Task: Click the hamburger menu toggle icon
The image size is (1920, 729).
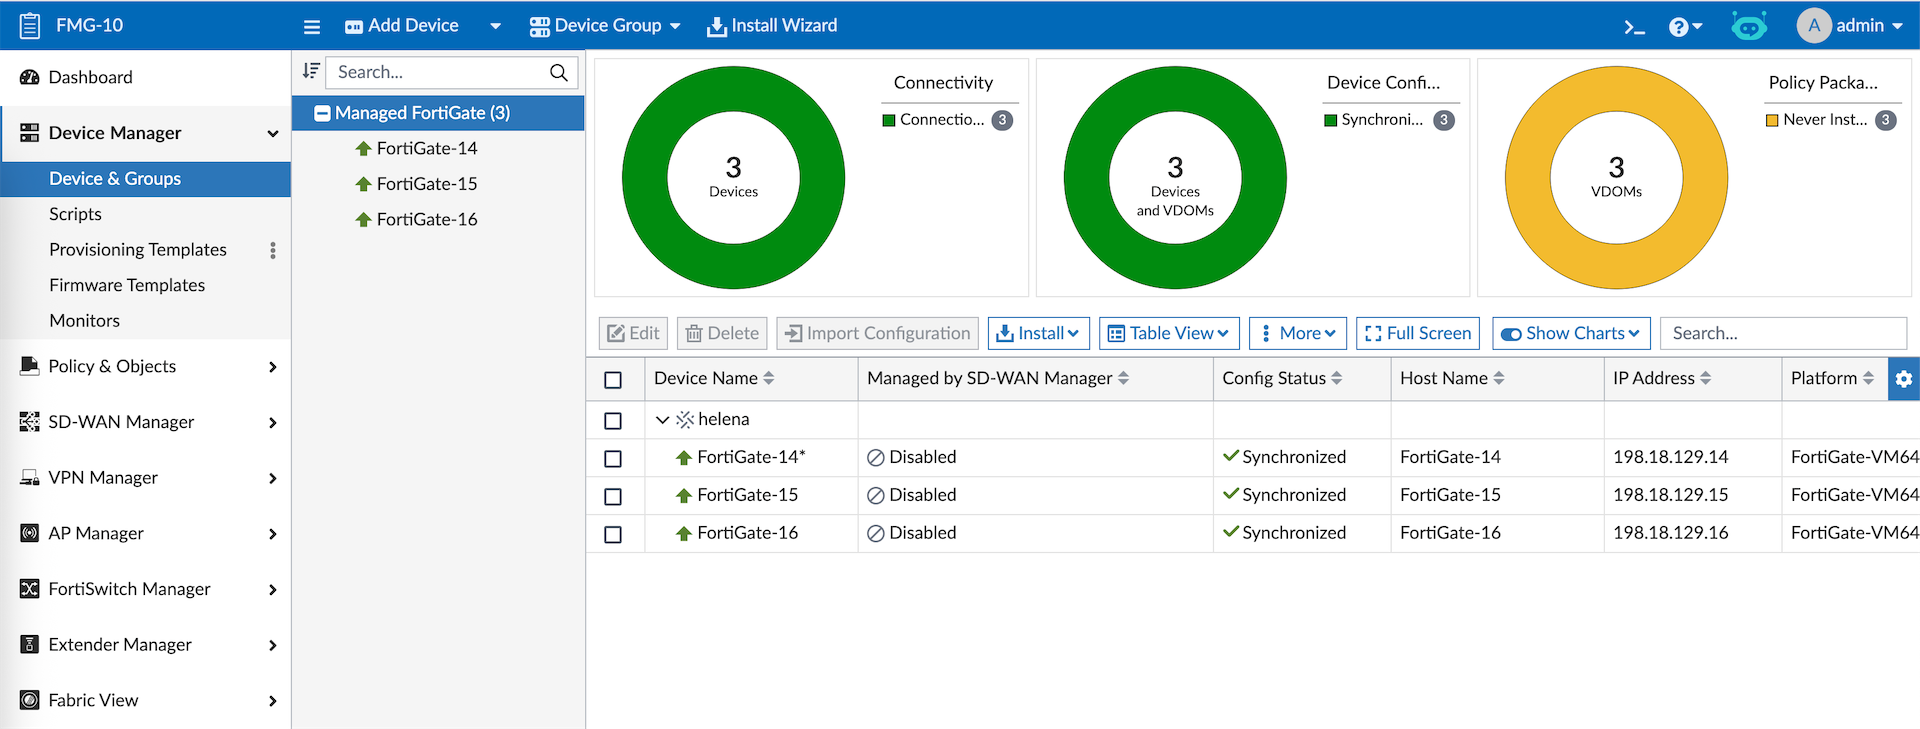Action: 312,27
